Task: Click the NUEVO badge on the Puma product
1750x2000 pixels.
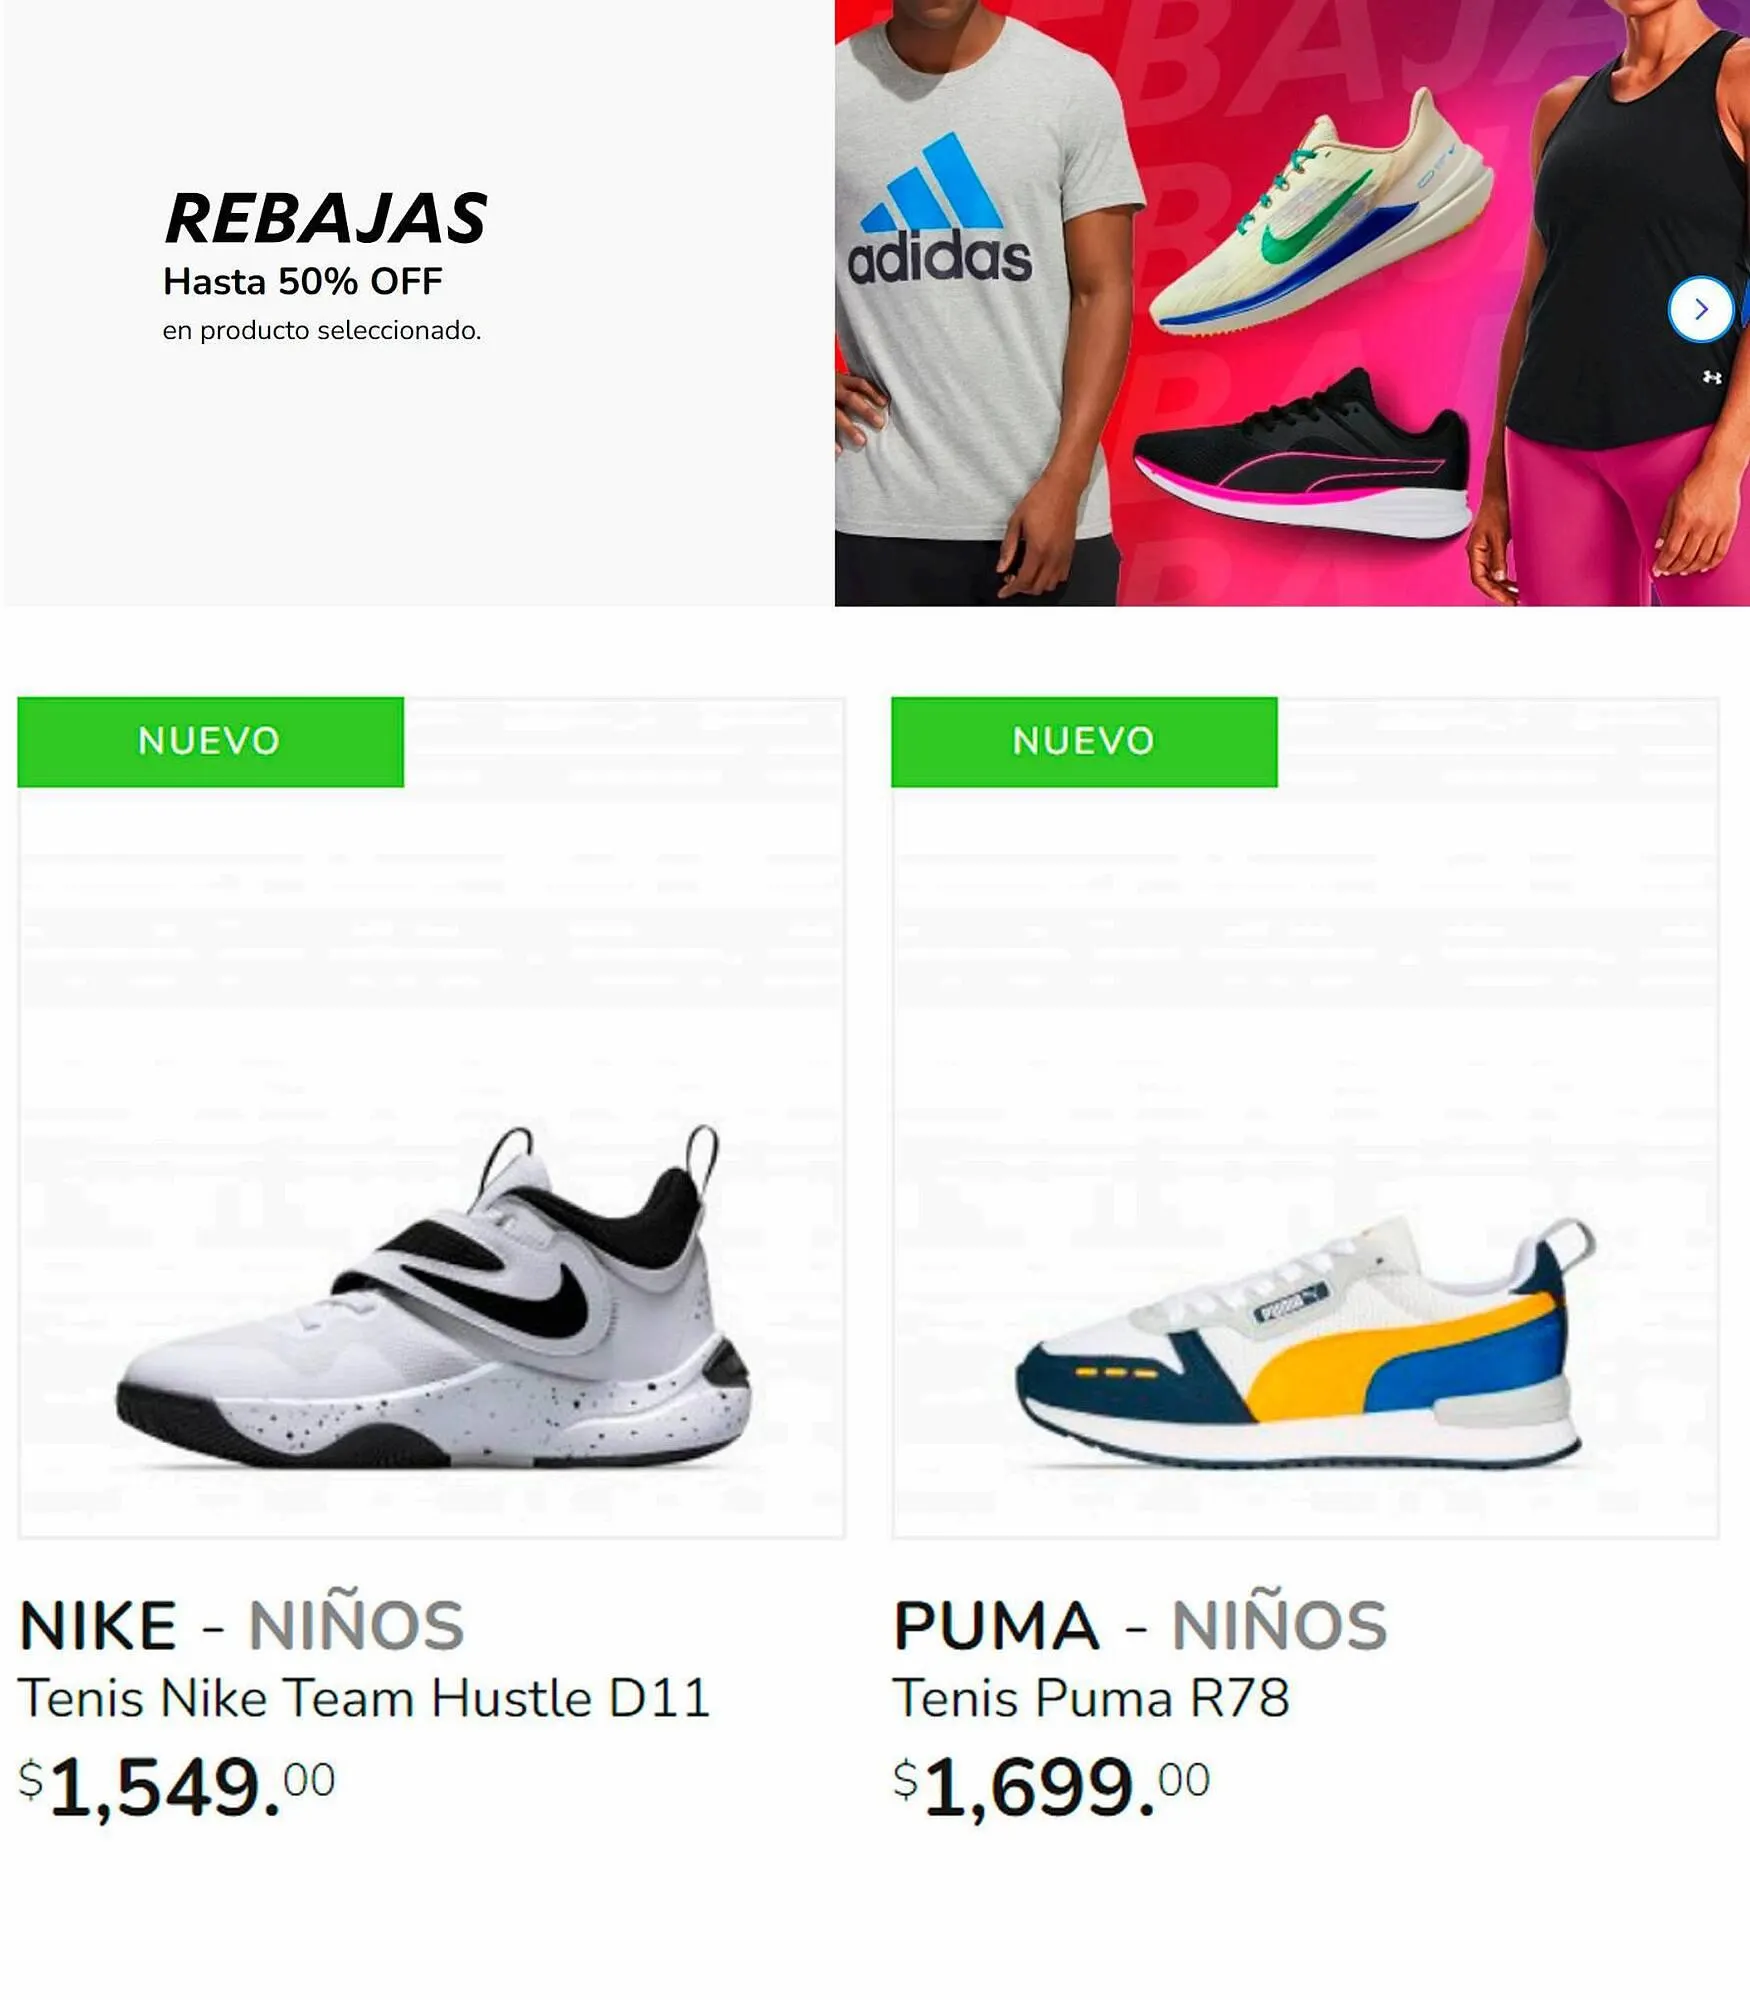Action: coord(1084,742)
